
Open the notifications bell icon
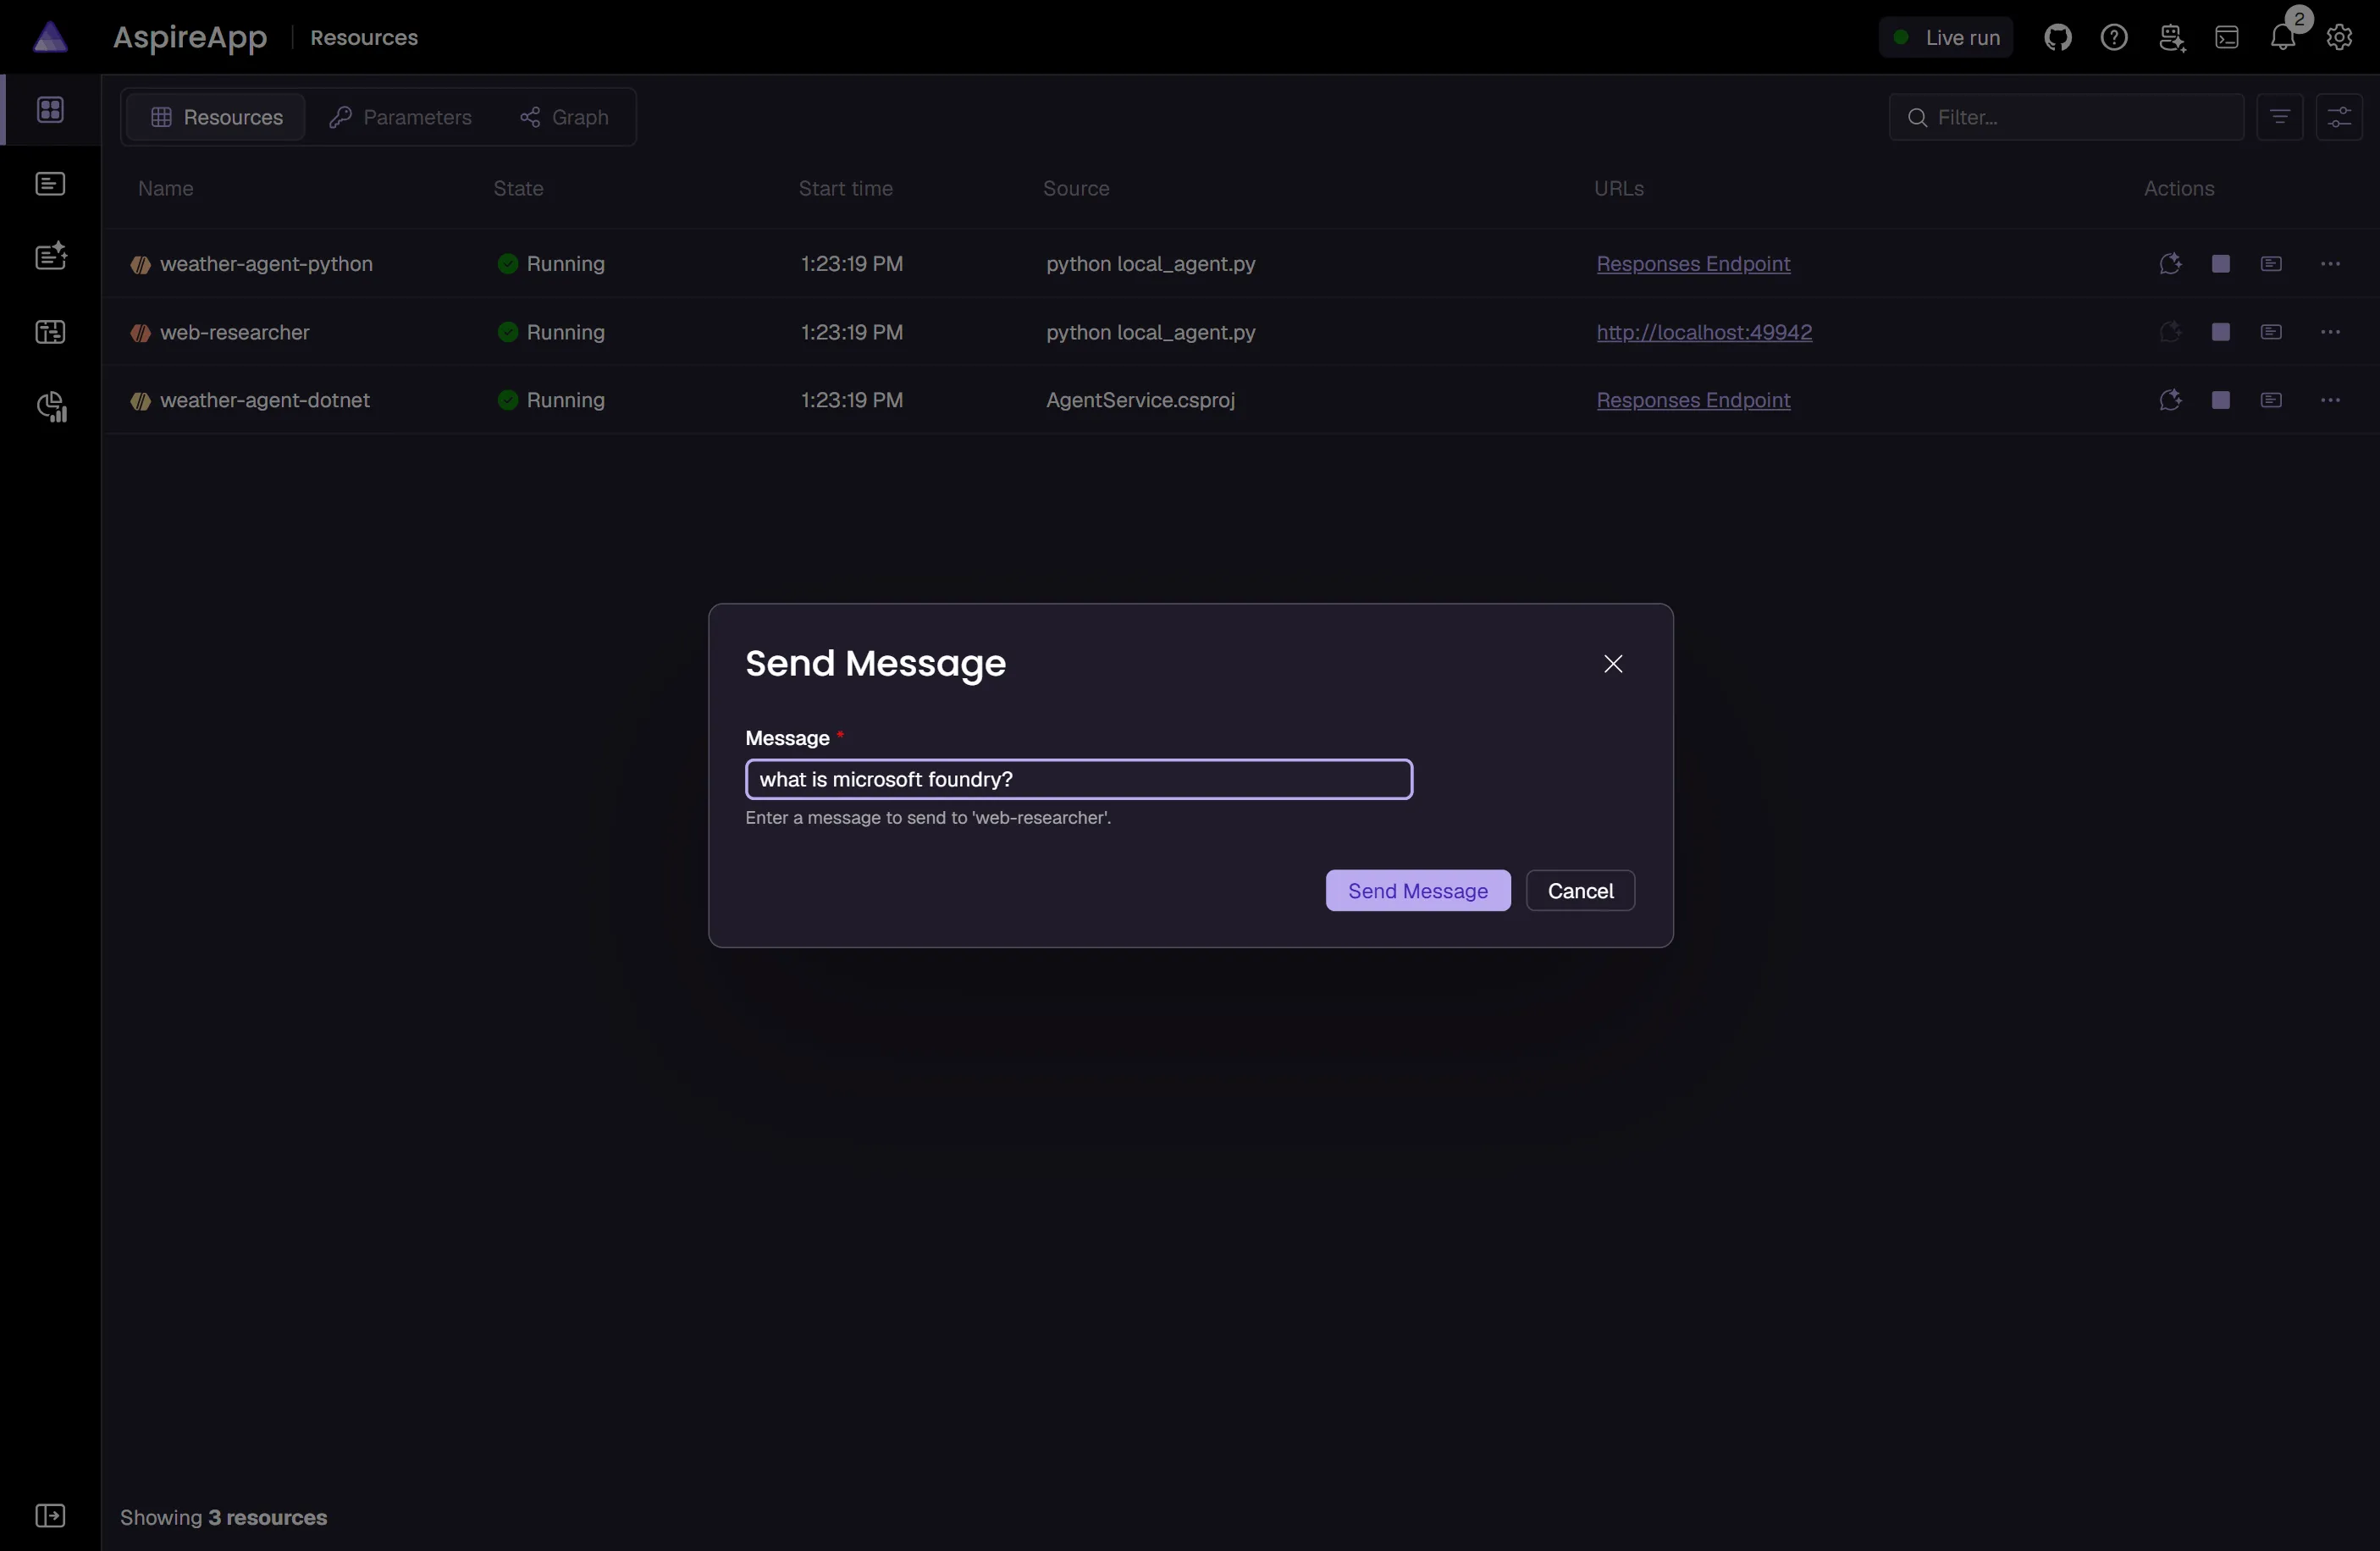2282,37
